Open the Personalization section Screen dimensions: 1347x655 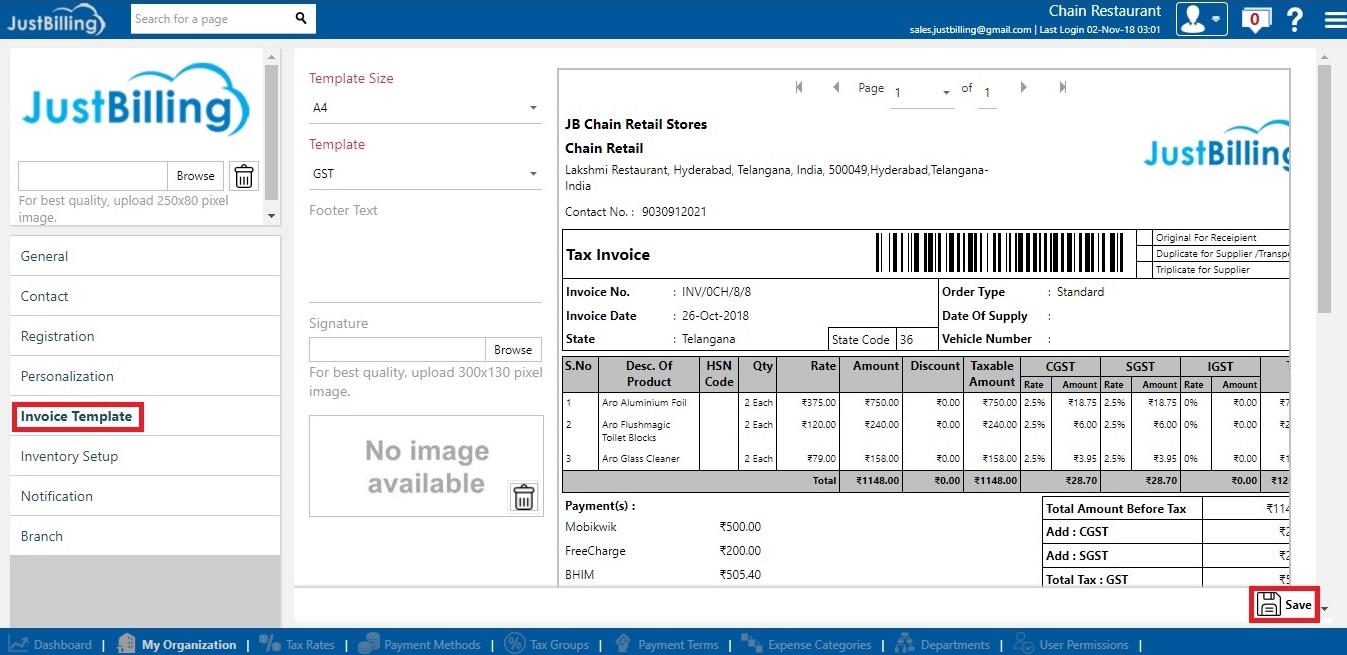tap(145, 376)
